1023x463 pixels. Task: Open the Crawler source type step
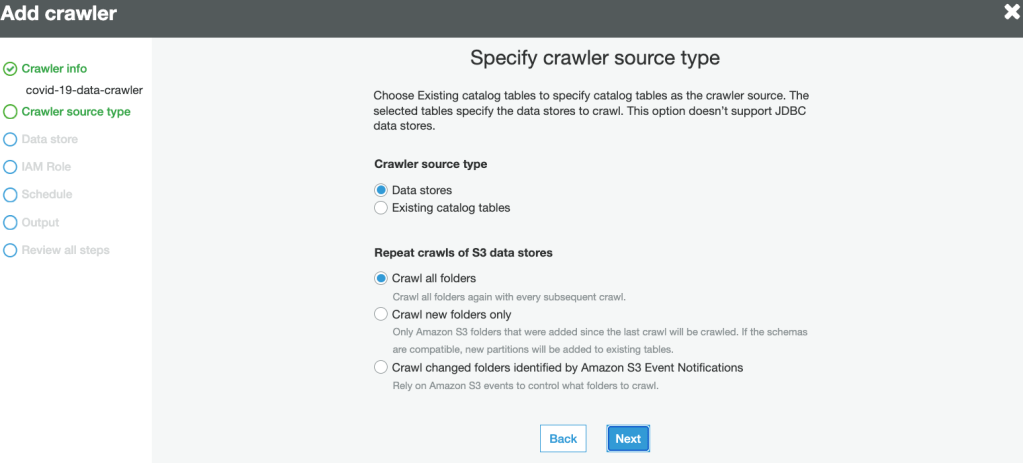pos(76,112)
